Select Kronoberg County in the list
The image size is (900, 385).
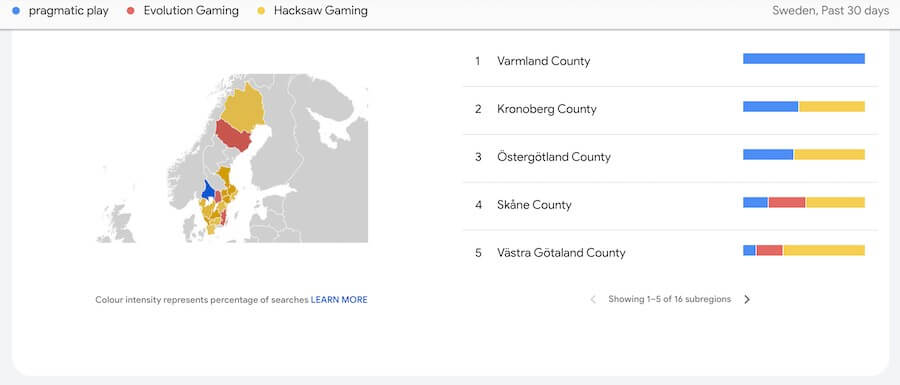pos(670,109)
